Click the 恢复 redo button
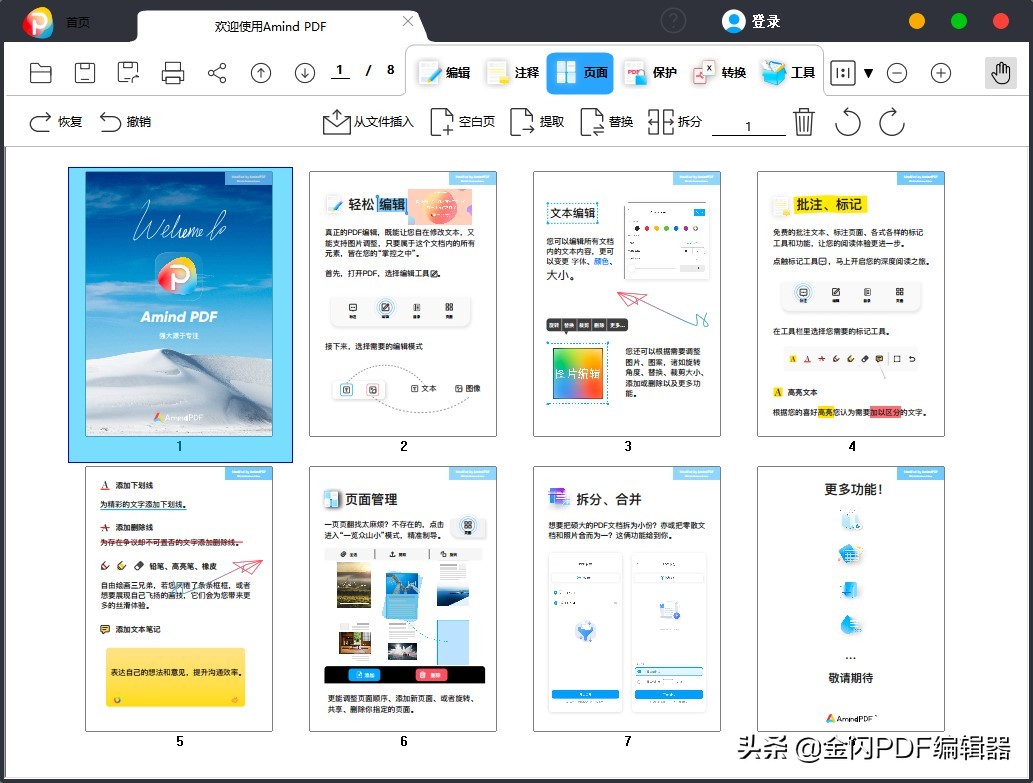 point(56,122)
